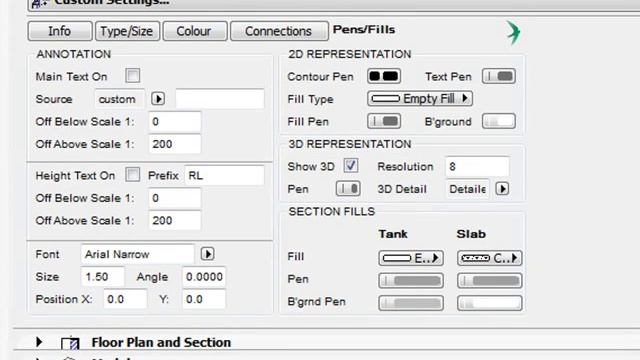Pick the Contour Pen colour
Image resolution: width=640 pixels, height=360 pixels.
click(384, 76)
